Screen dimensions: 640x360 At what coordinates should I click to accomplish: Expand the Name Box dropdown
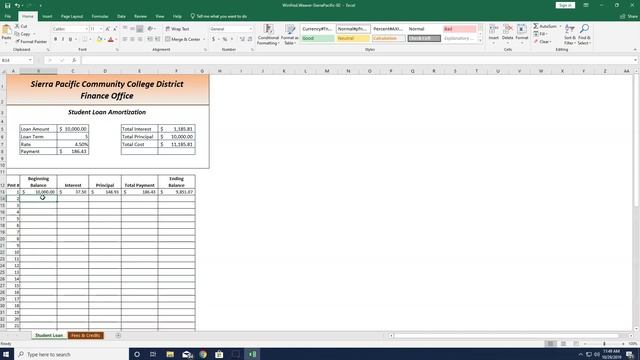point(30,60)
